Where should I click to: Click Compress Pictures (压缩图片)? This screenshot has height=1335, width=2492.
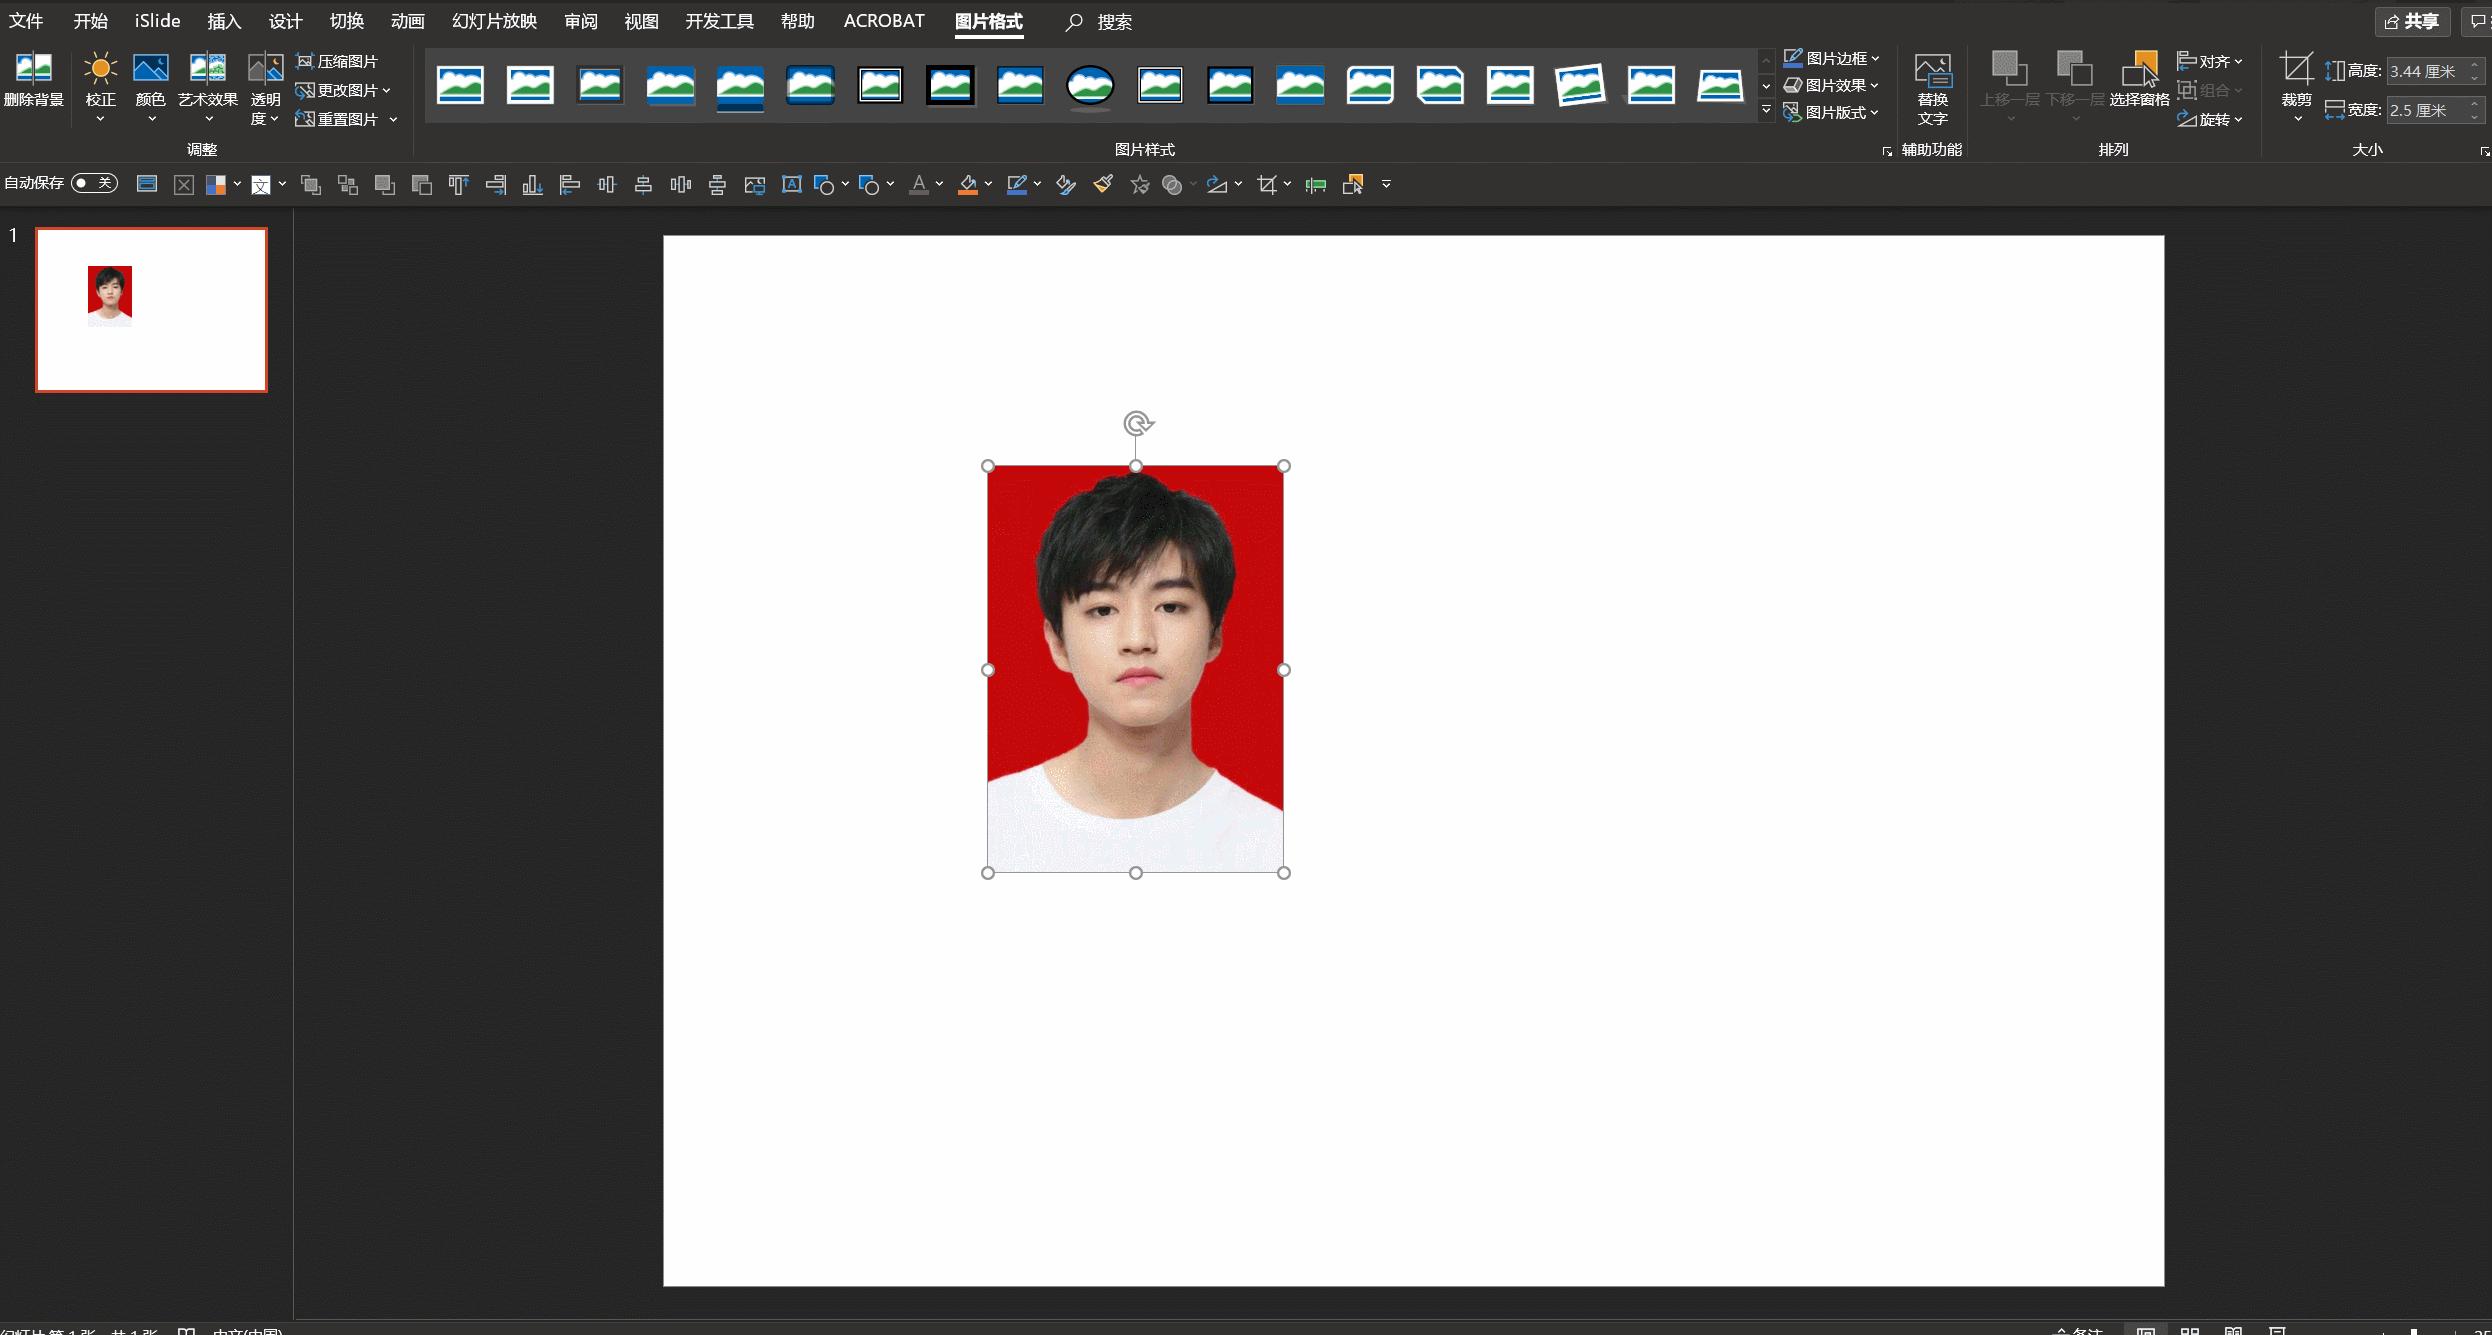pyautogui.click(x=337, y=62)
